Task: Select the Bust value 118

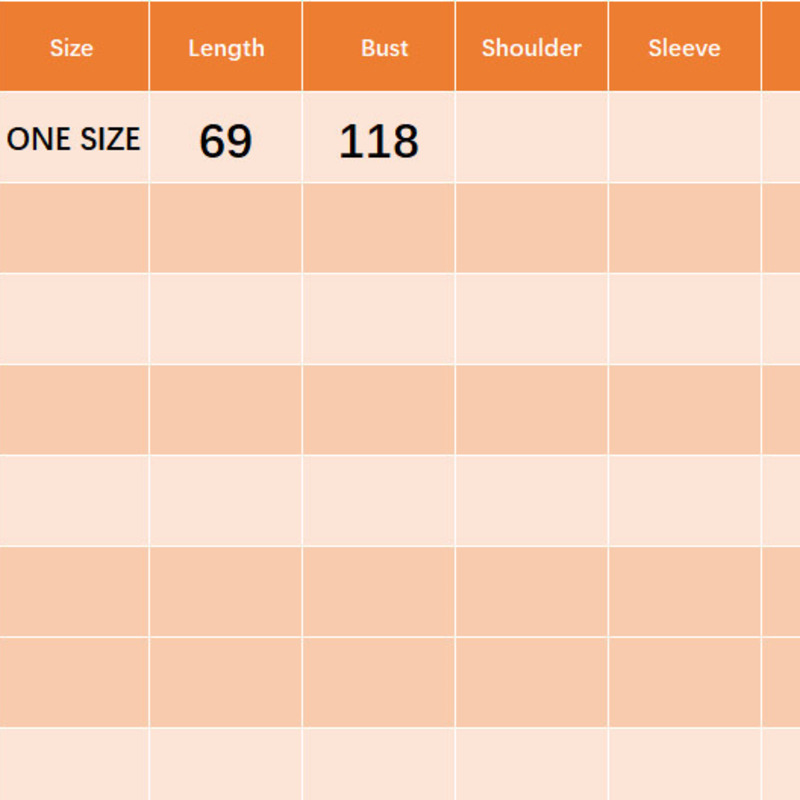Action: tap(379, 141)
